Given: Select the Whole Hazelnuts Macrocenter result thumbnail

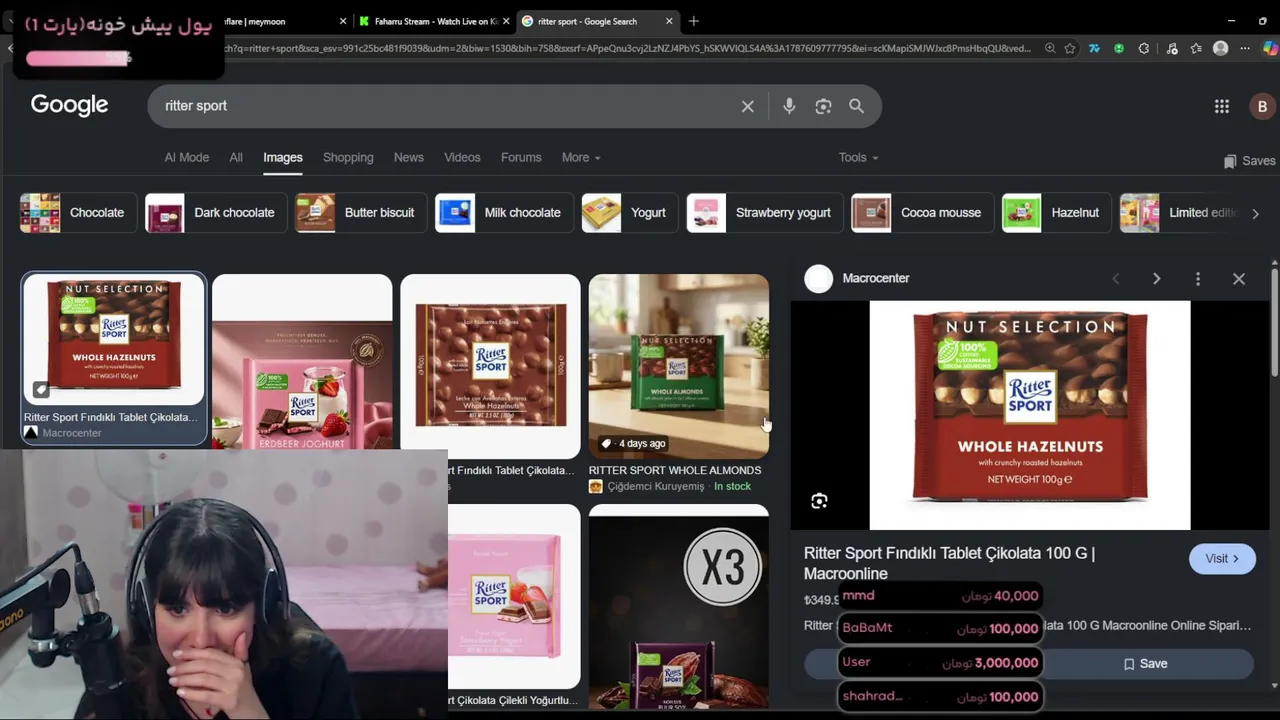Looking at the screenshot, I should coord(114,340).
